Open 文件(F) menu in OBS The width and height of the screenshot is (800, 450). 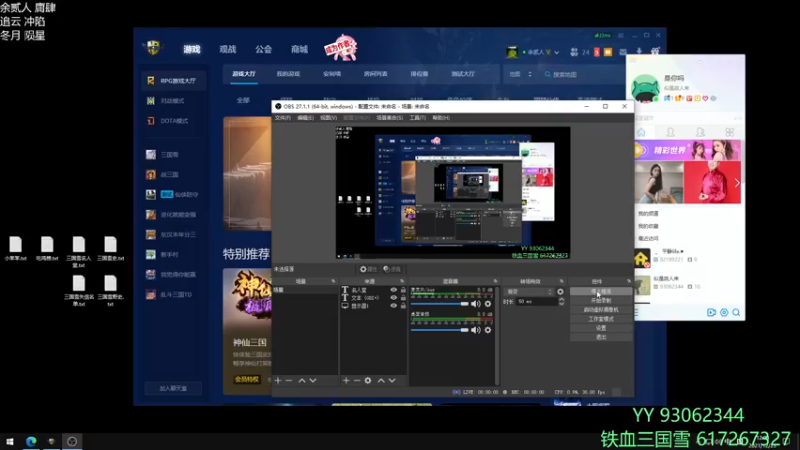(282, 118)
